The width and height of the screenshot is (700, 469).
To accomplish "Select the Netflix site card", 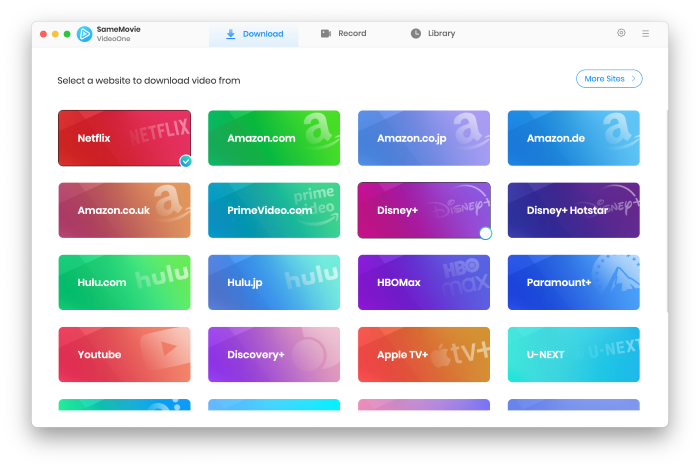I will tap(125, 138).
